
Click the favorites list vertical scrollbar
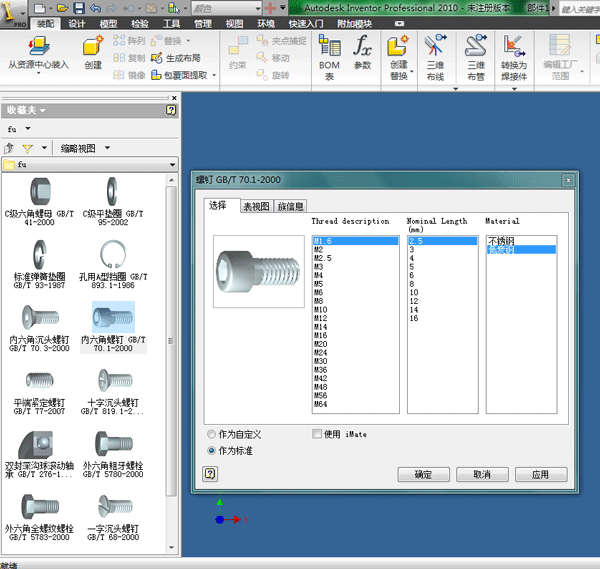tap(171, 341)
